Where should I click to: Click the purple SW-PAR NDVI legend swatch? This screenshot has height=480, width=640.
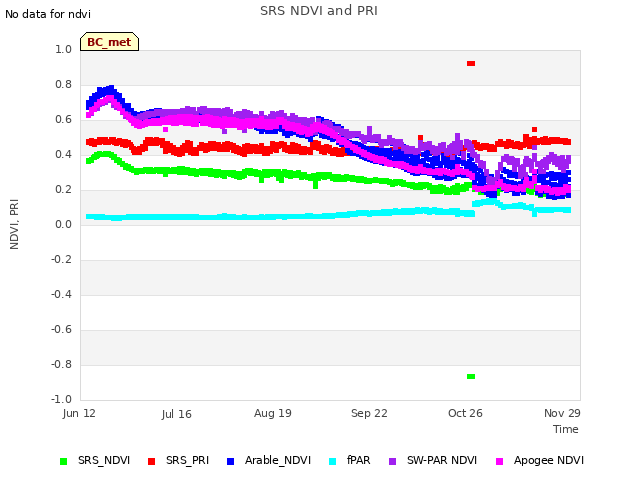(392, 461)
